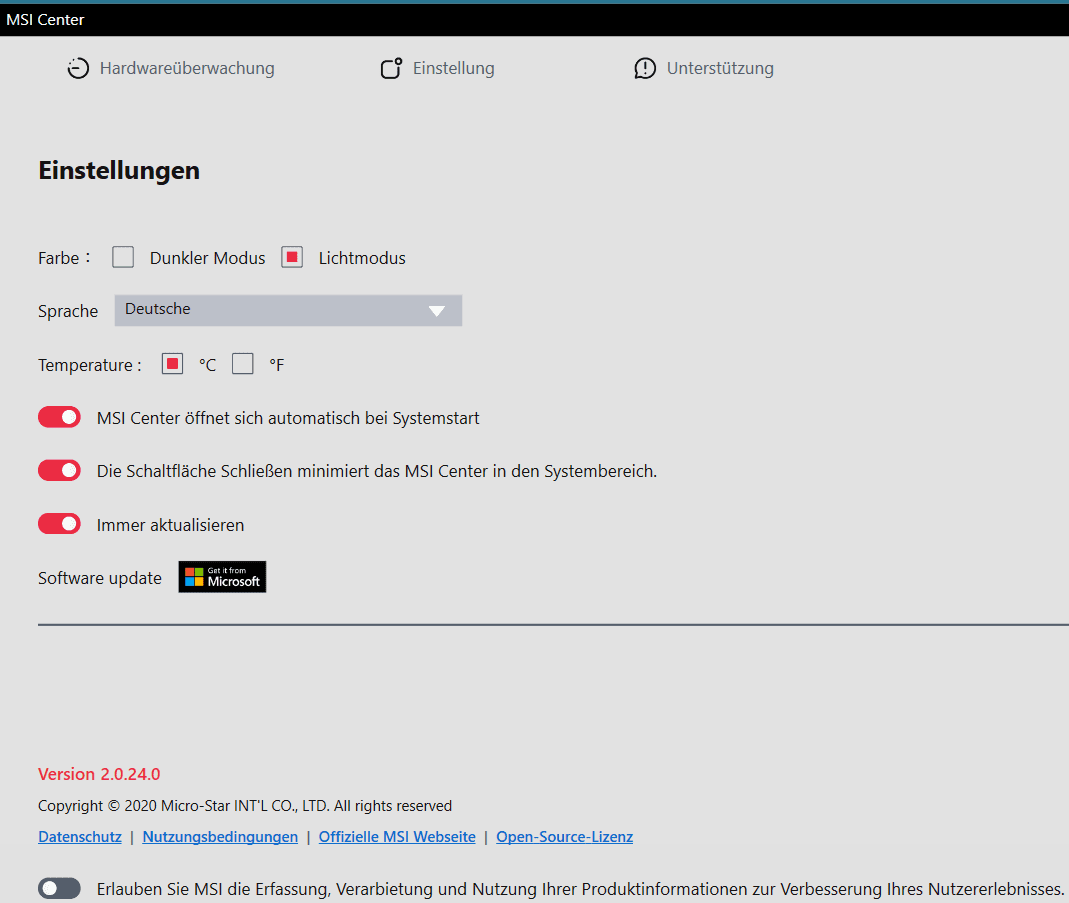Select the °C temperature checkbox
This screenshot has height=903, width=1069.
point(172,364)
